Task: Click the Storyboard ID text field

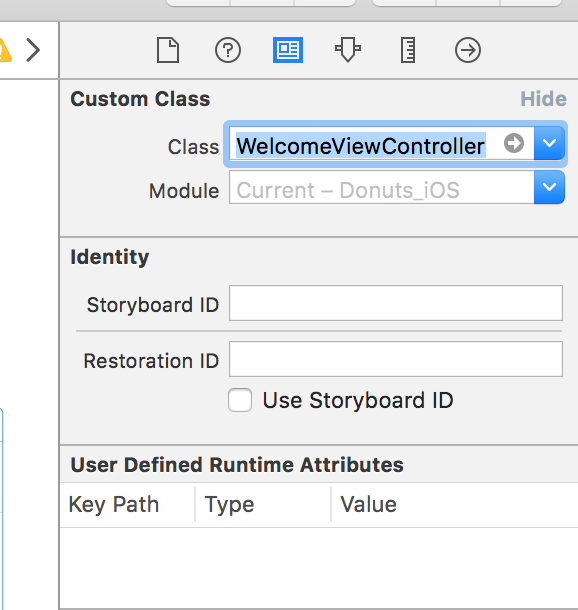Action: (x=396, y=303)
